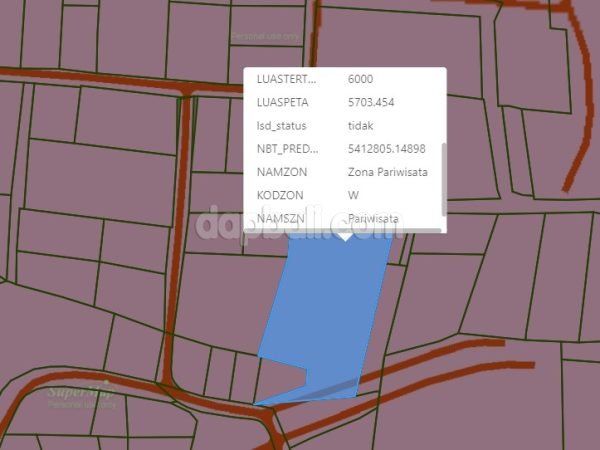Select the NAMZON attribute label
Viewport: 600px width, 450px height.
[x=280, y=172]
